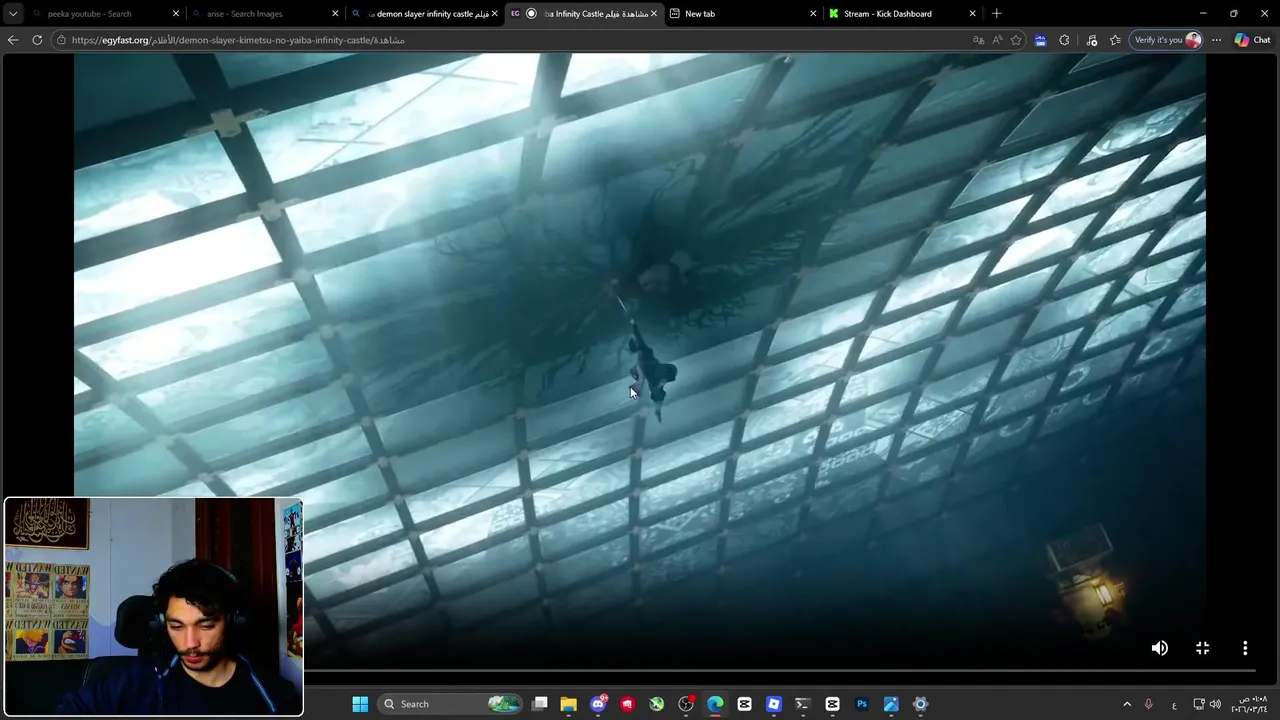Open the Windows Start menu
This screenshot has height=720, width=1280.
point(360,704)
